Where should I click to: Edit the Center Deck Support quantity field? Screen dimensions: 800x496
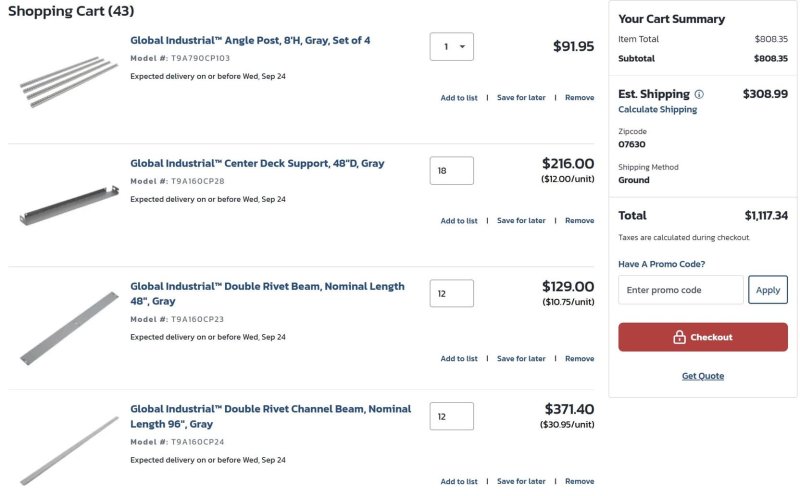click(x=452, y=171)
